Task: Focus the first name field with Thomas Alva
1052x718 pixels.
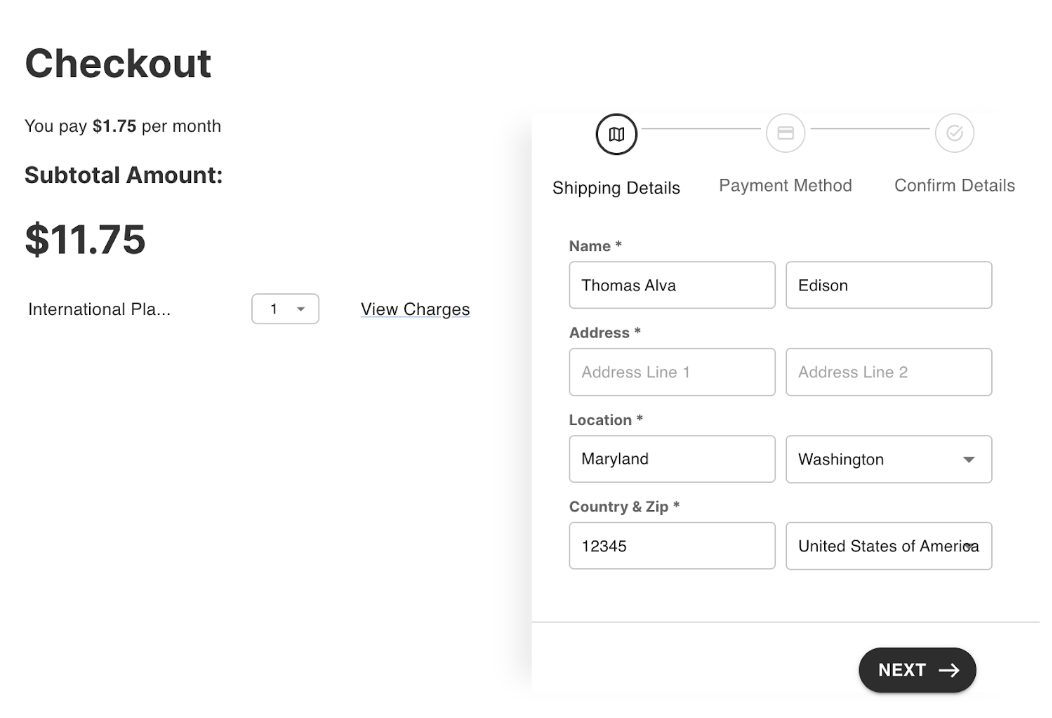Action: (672, 285)
